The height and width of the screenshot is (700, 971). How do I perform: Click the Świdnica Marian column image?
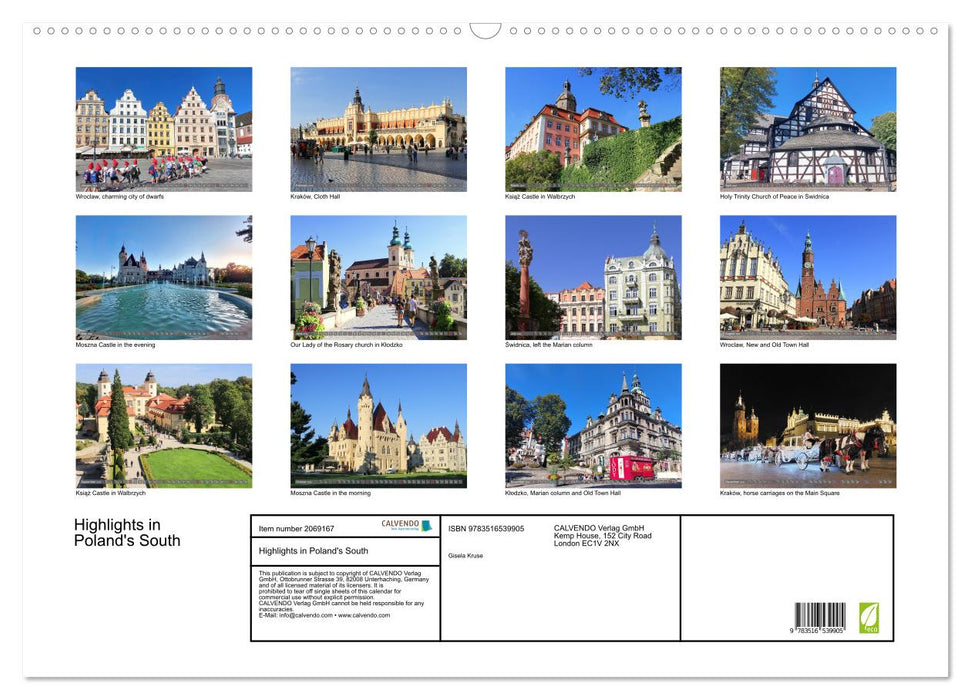click(592, 276)
